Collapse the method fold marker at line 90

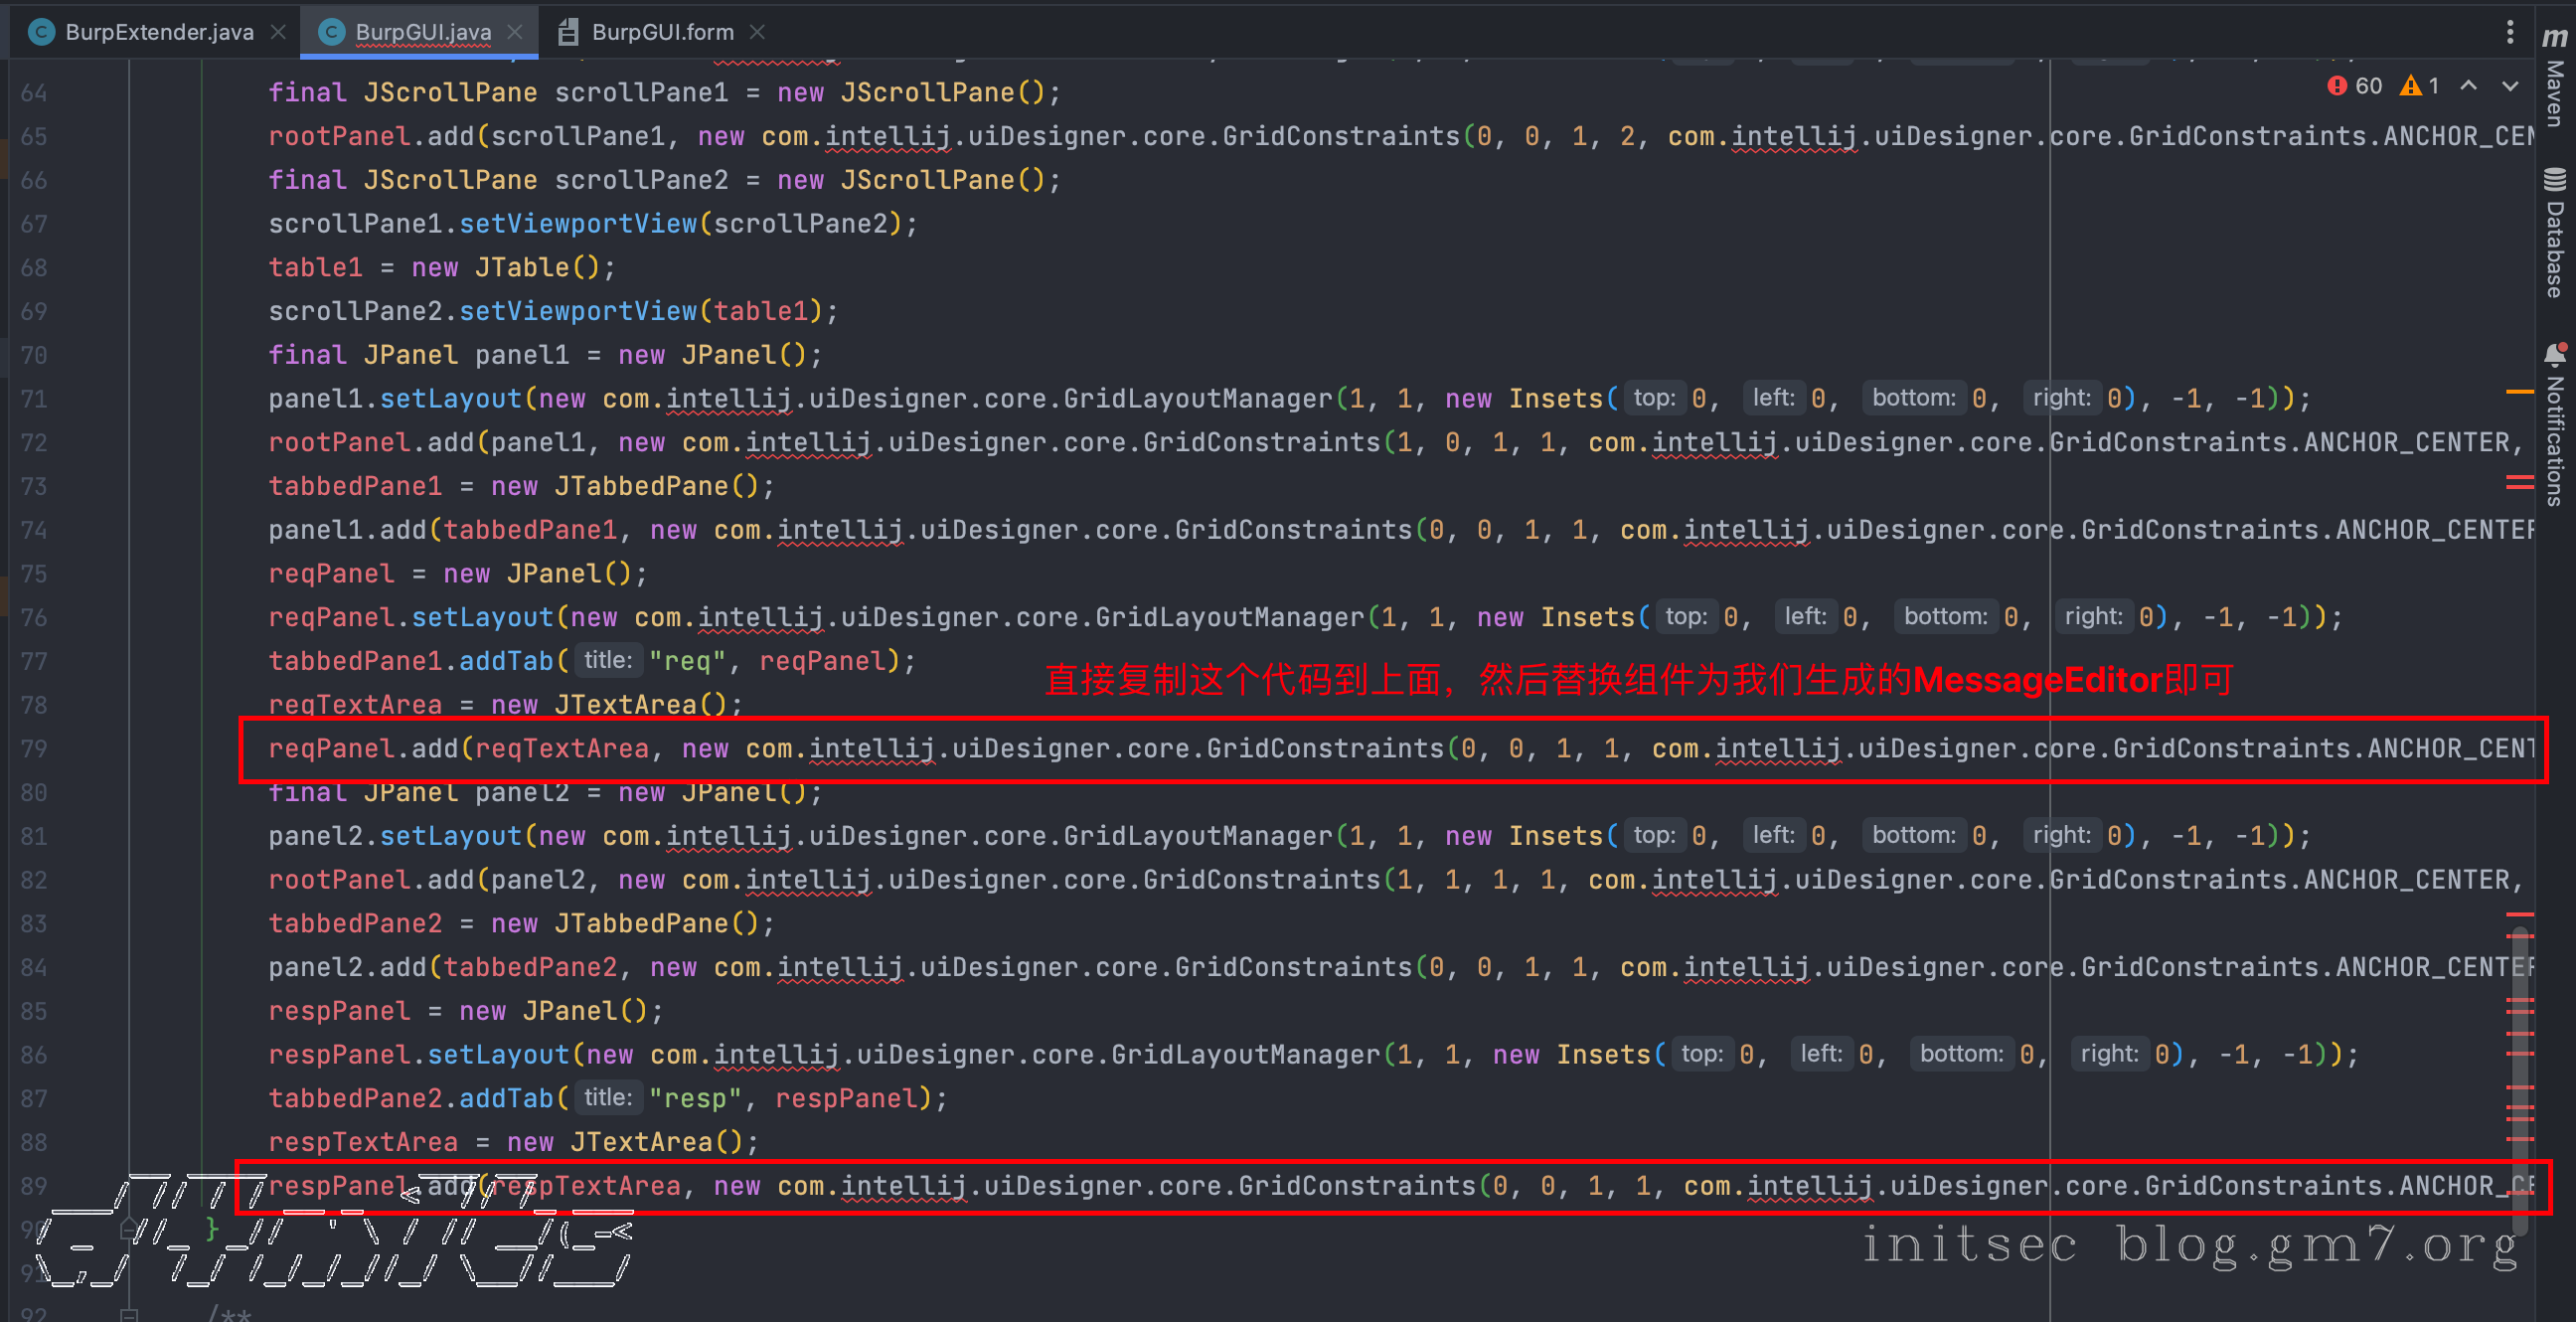click(128, 1228)
